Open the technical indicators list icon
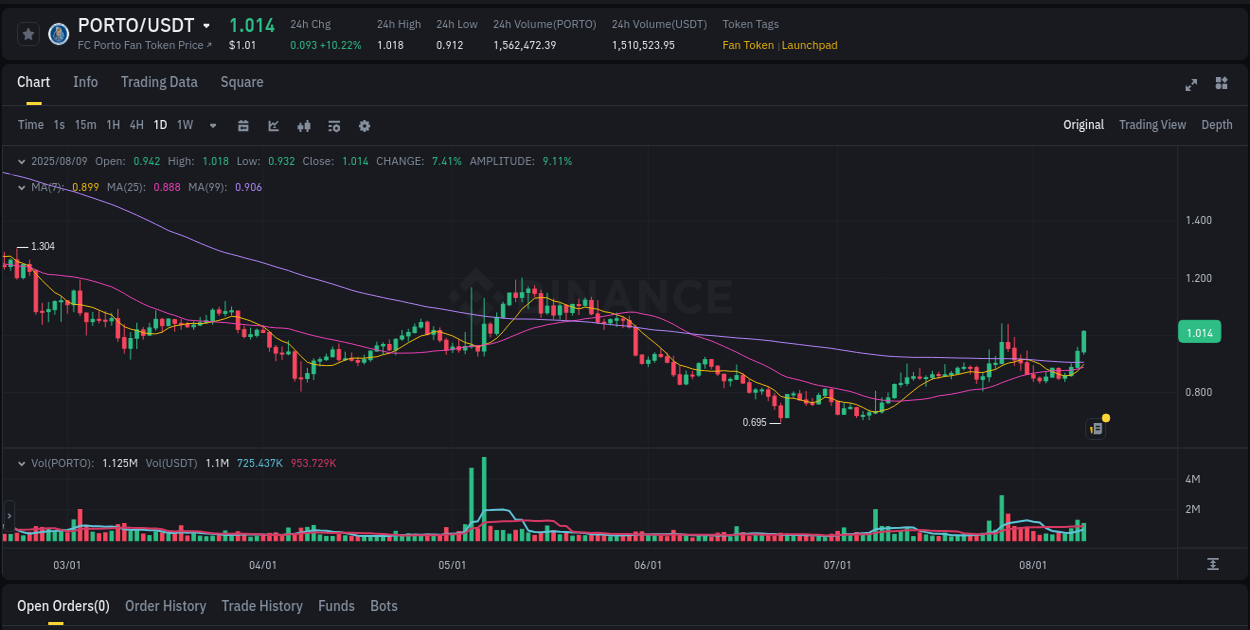This screenshot has width=1250, height=630. tap(334, 125)
